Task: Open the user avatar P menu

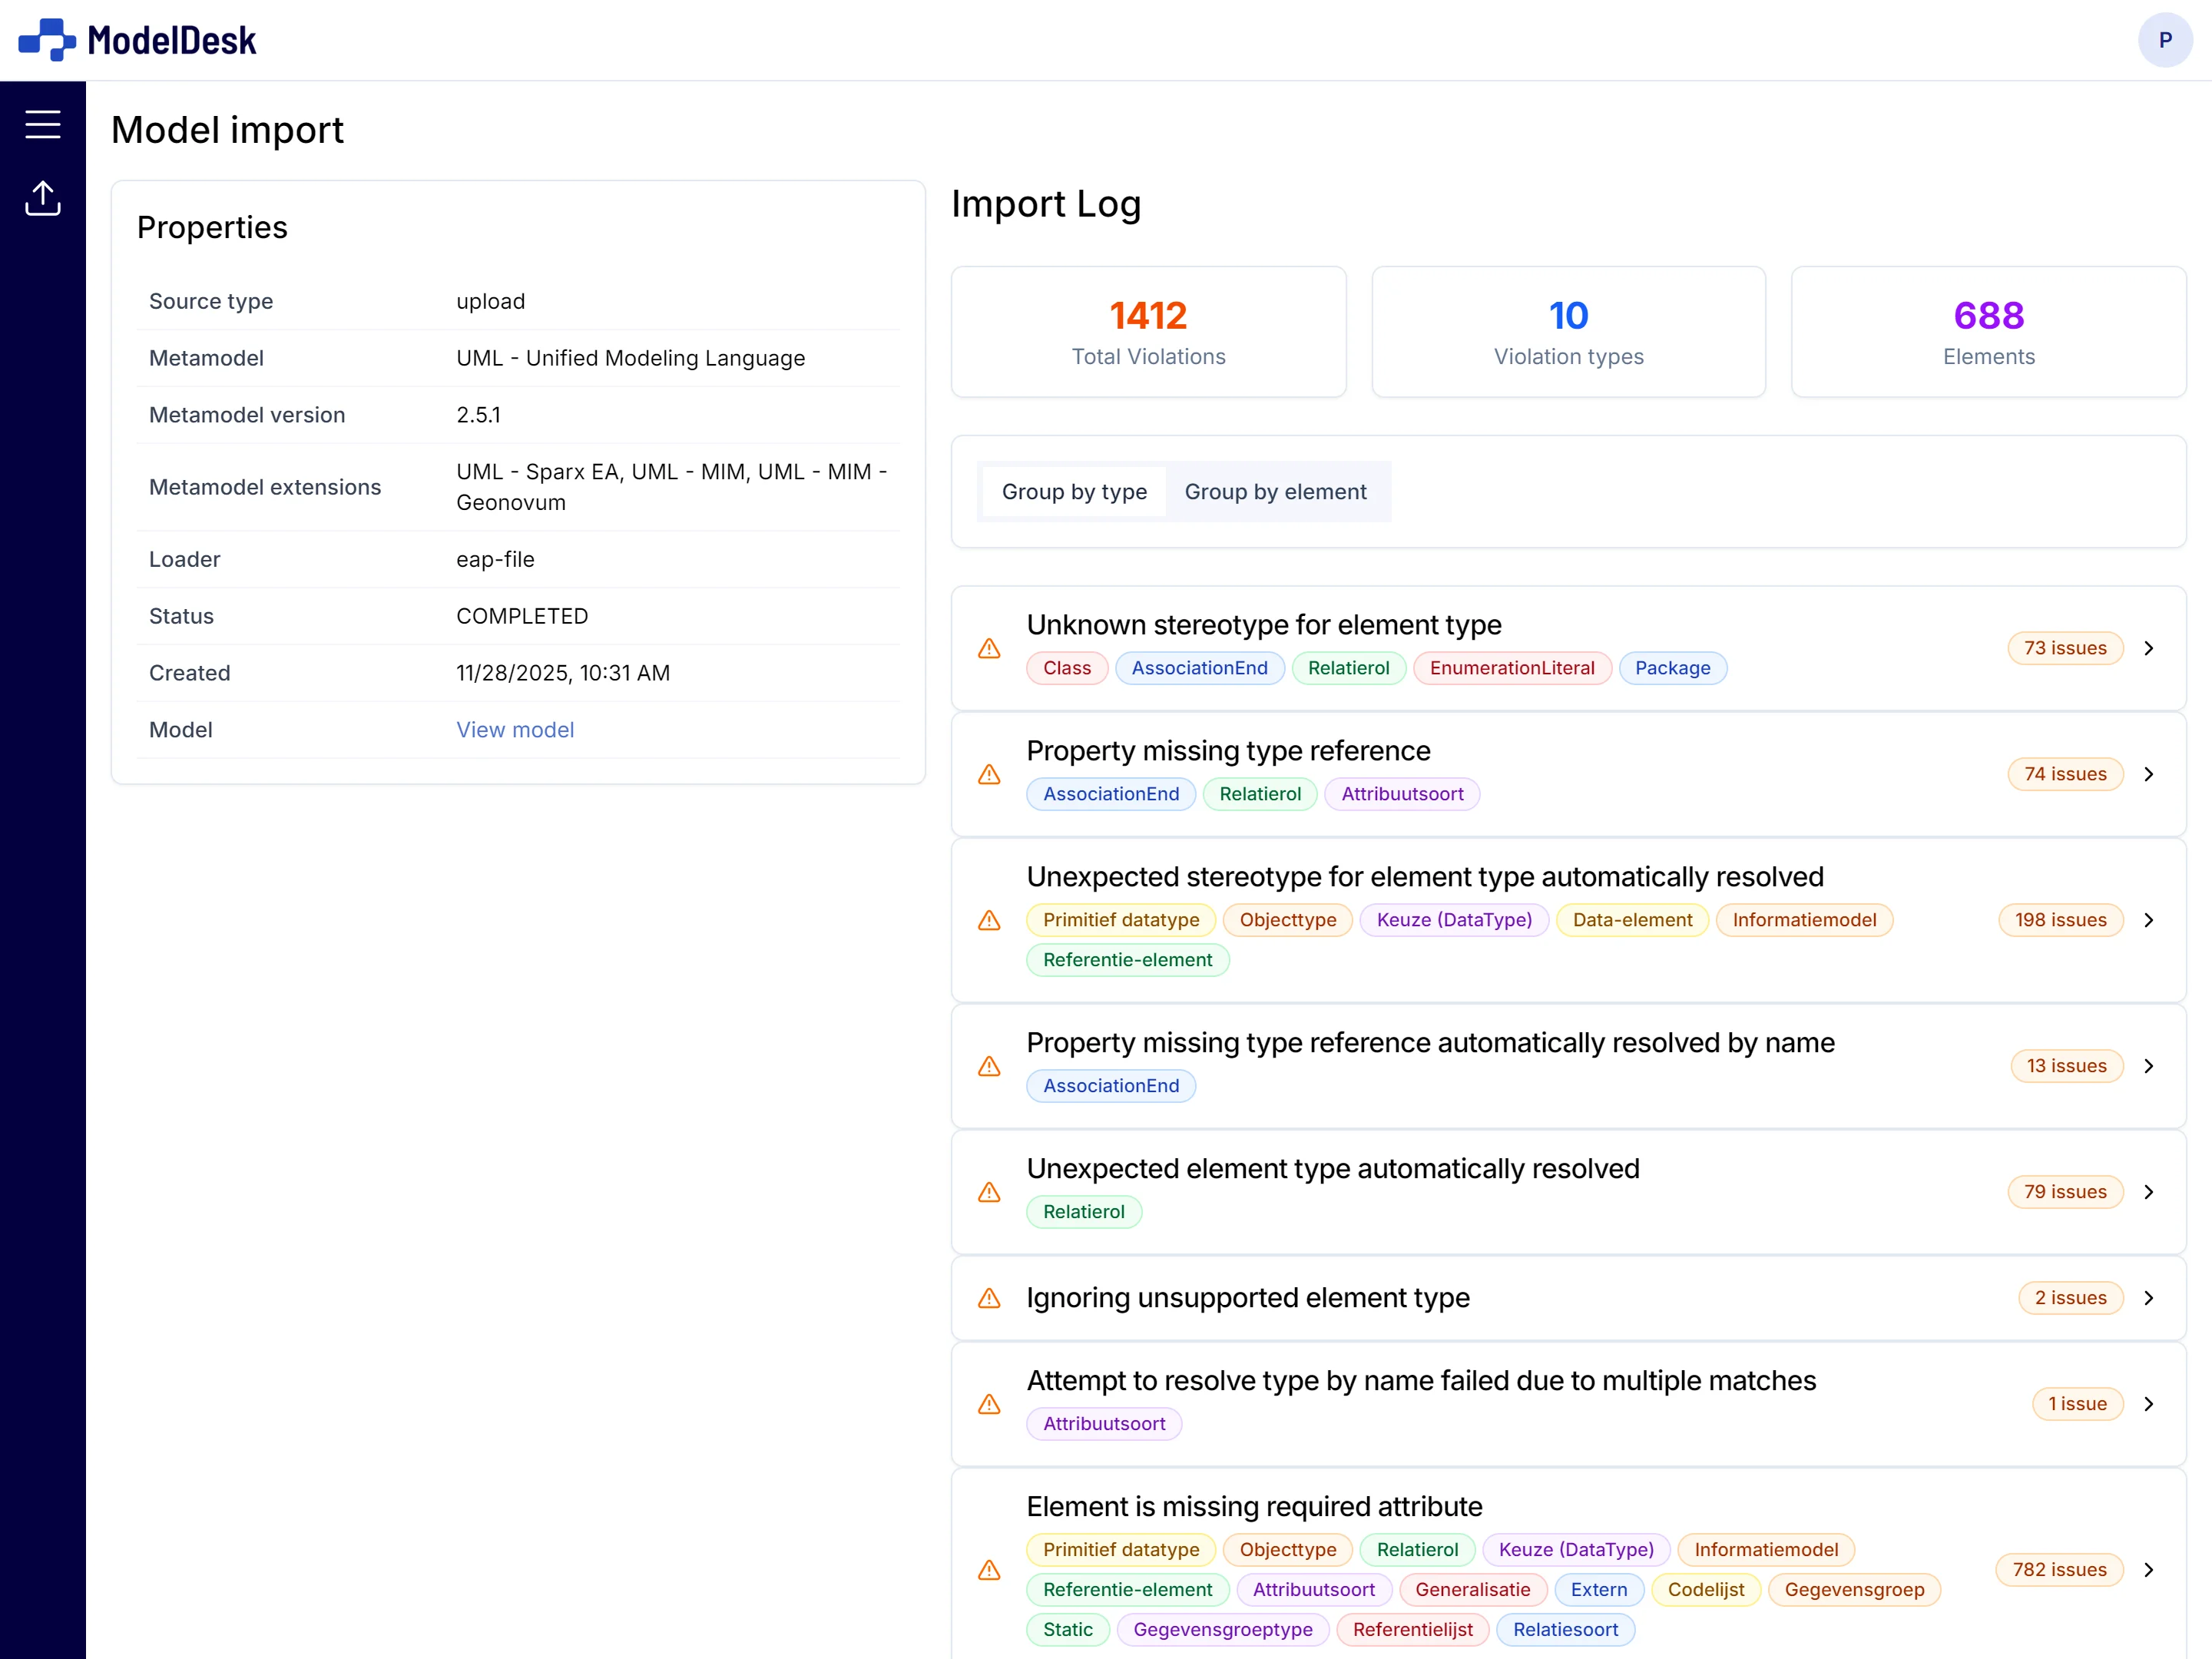Action: [2165, 40]
